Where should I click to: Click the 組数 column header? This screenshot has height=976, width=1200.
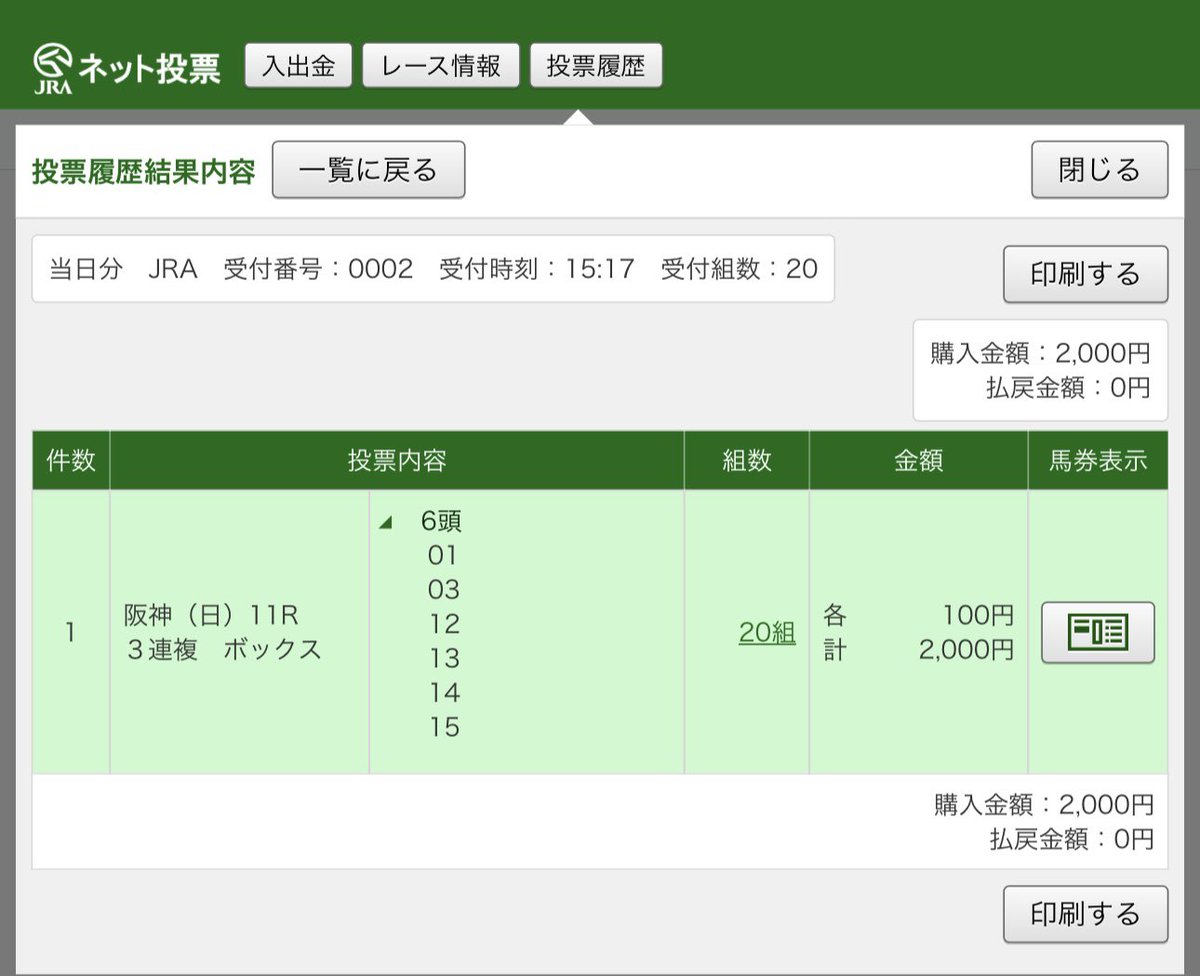(x=747, y=461)
